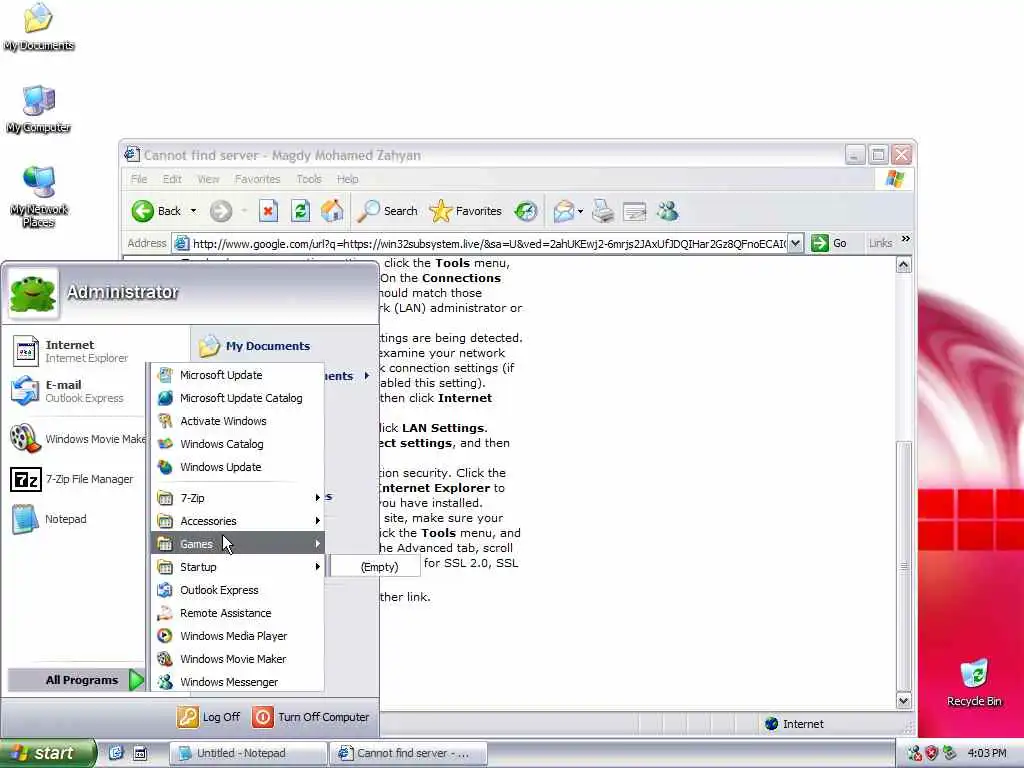Open the Address bar URL dropdown
The image size is (1024, 768).
pos(795,243)
